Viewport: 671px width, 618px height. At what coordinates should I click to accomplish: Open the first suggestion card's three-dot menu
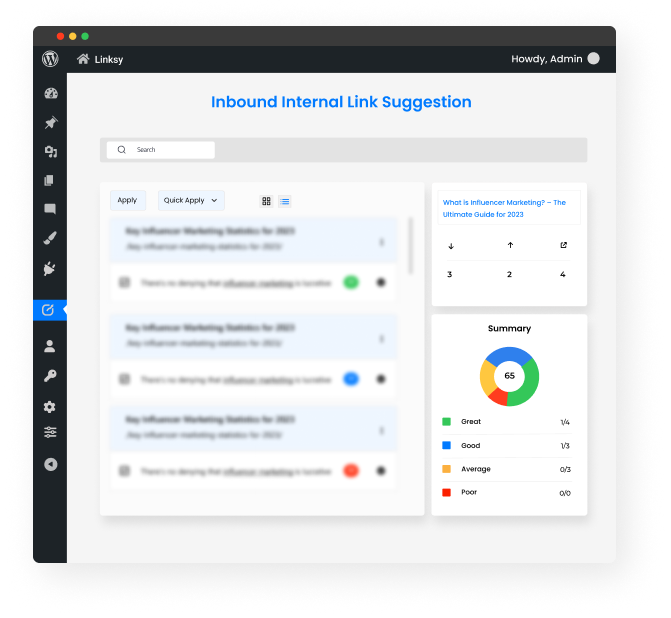click(x=381, y=242)
